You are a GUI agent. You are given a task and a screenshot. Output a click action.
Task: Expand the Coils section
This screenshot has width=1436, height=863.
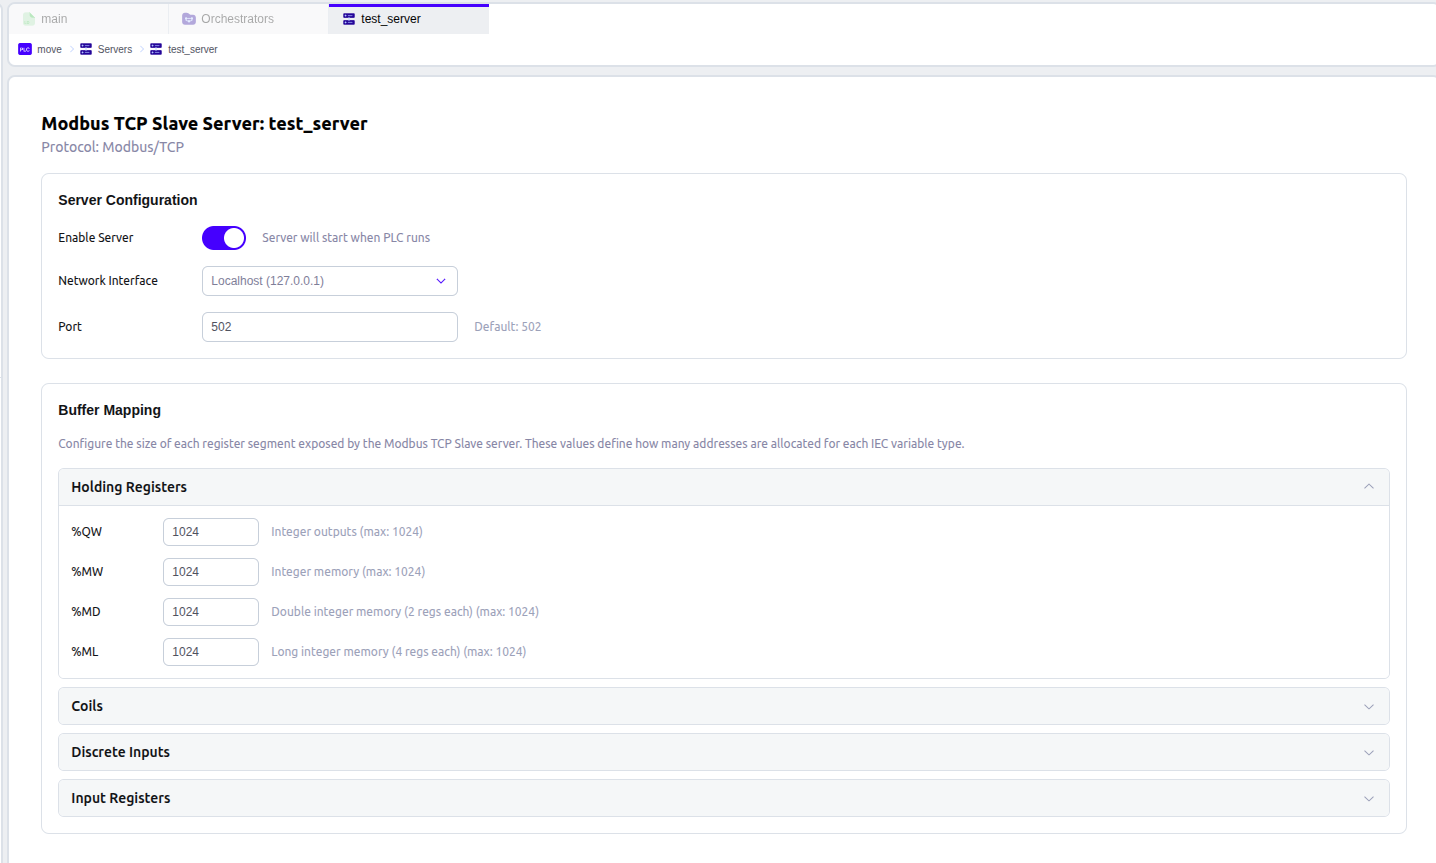724,706
